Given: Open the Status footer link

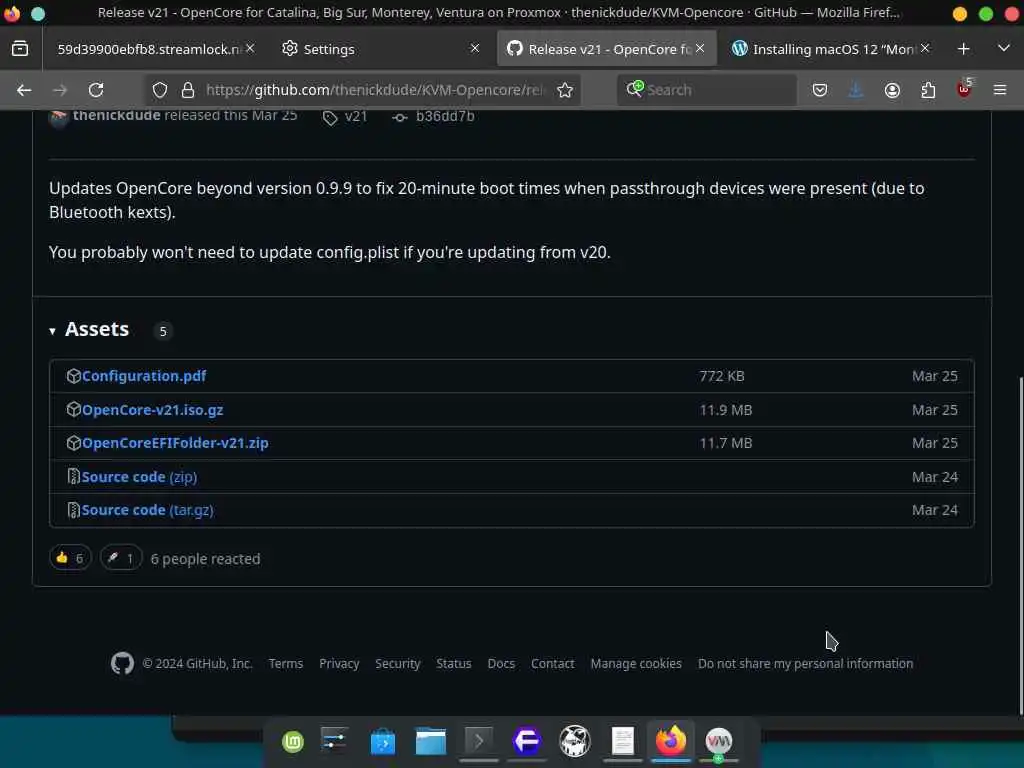Looking at the screenshot, I should coord(454,664).
